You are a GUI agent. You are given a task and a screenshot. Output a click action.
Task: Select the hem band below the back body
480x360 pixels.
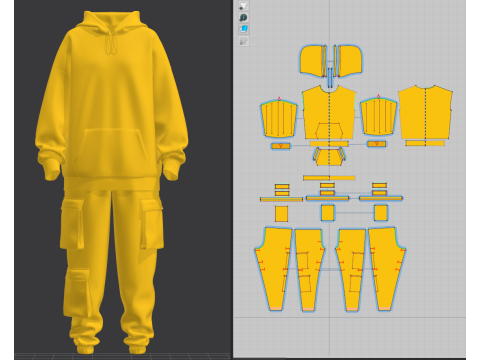[425, 143]
